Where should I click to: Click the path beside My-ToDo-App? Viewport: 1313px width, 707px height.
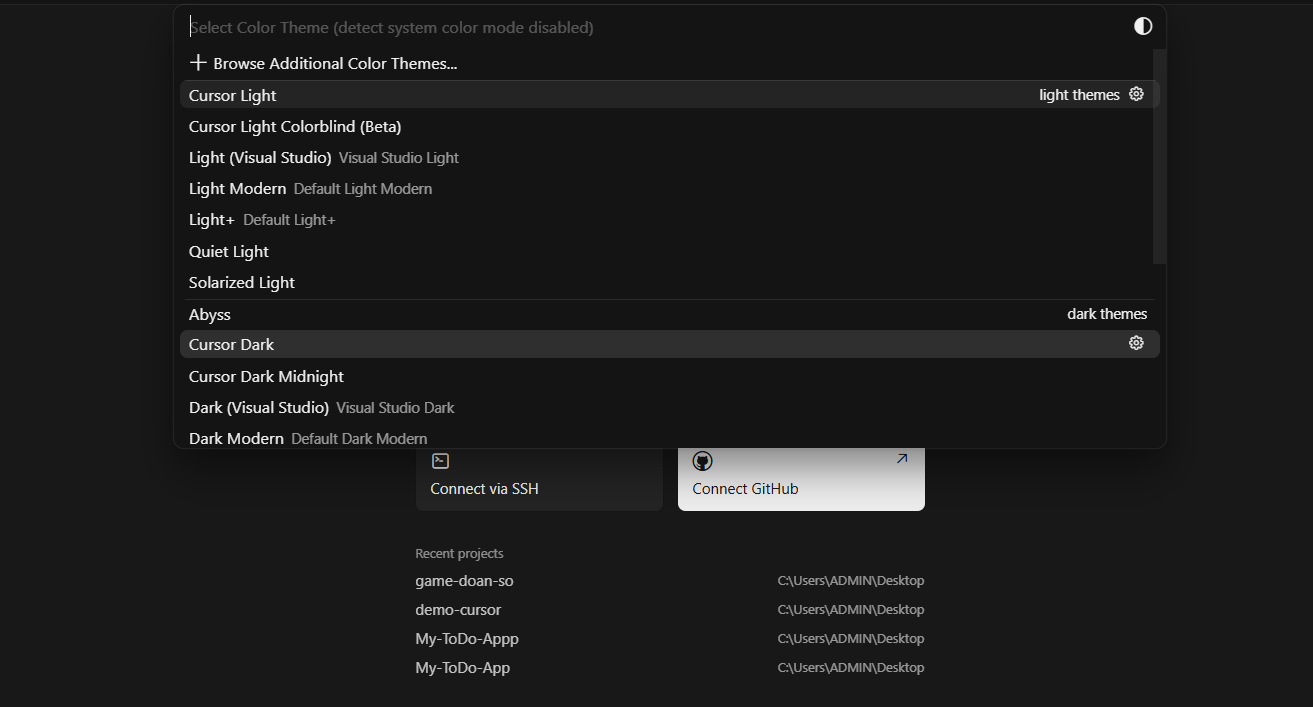[851, 667]
